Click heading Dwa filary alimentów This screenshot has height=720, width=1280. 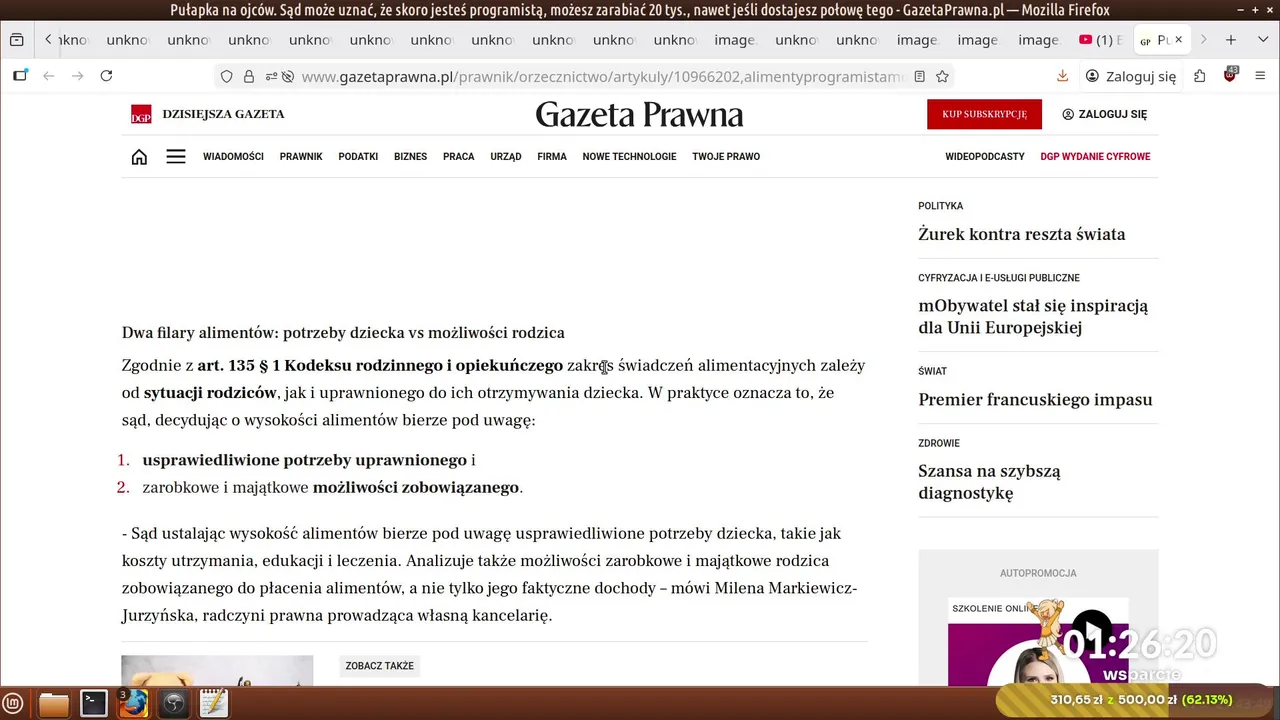pos(343,333)
